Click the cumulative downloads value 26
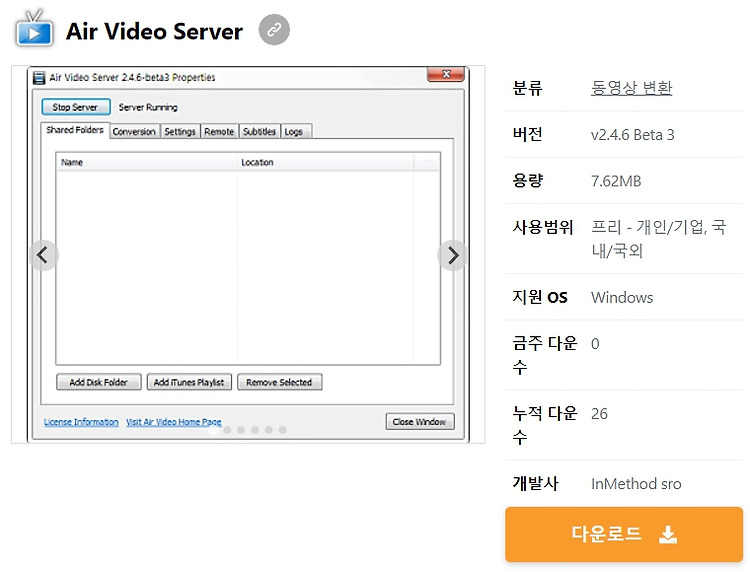This screenshot has height=572, width=750. coord(599,414)
